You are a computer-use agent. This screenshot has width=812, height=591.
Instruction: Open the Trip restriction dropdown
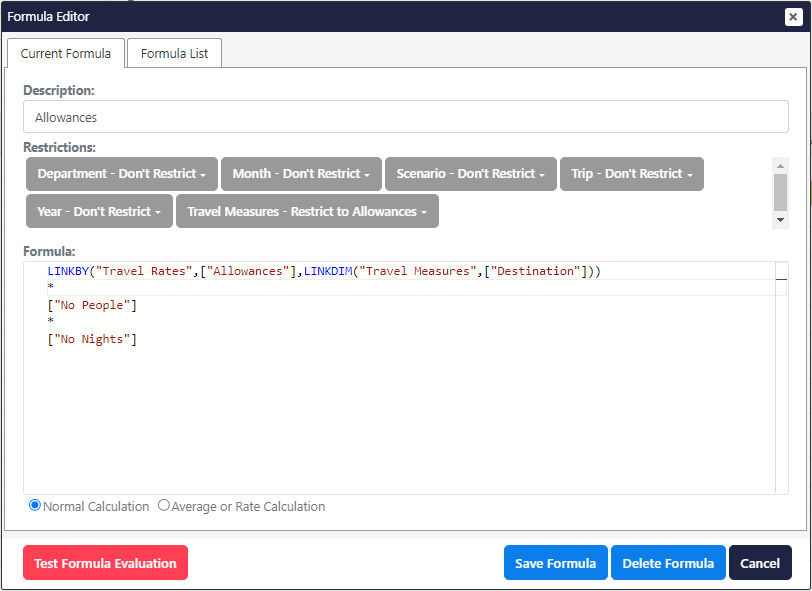click(x=631, y=173)
